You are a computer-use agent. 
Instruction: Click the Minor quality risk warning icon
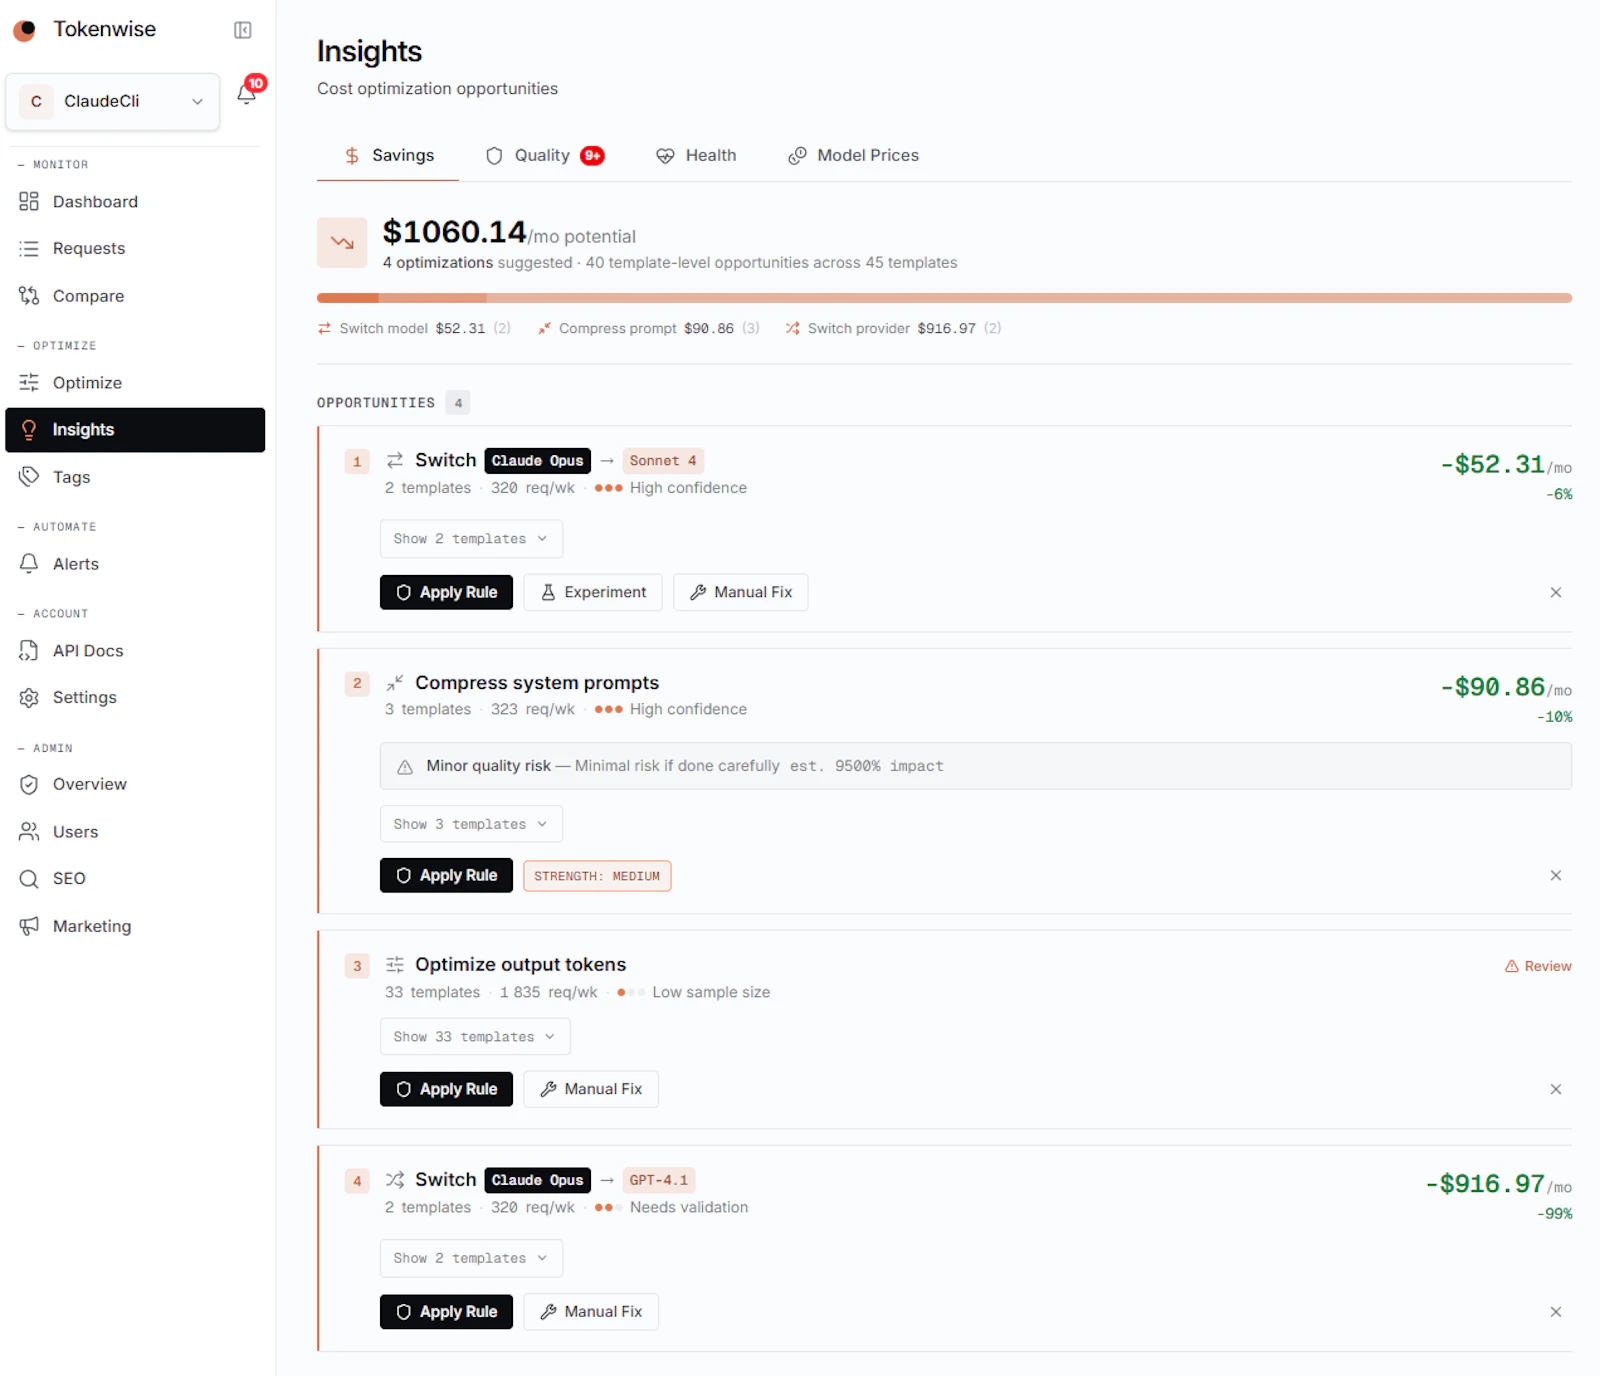click(405, 767)
